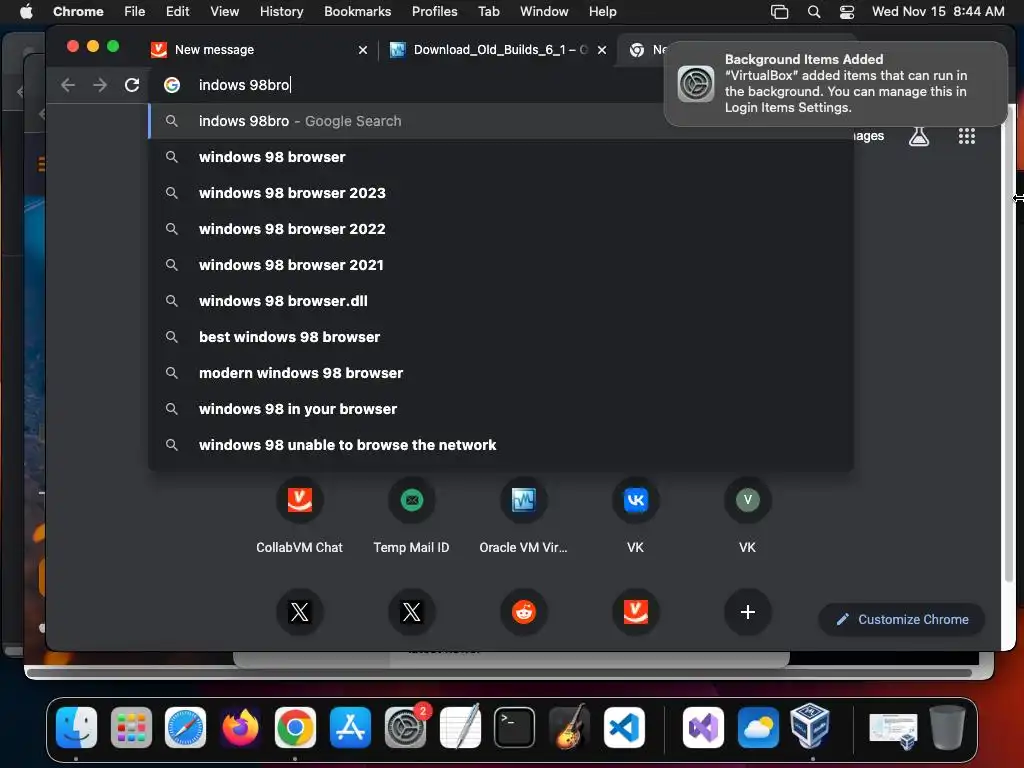Select 'windows 98 unable to browse the network'

501,445
